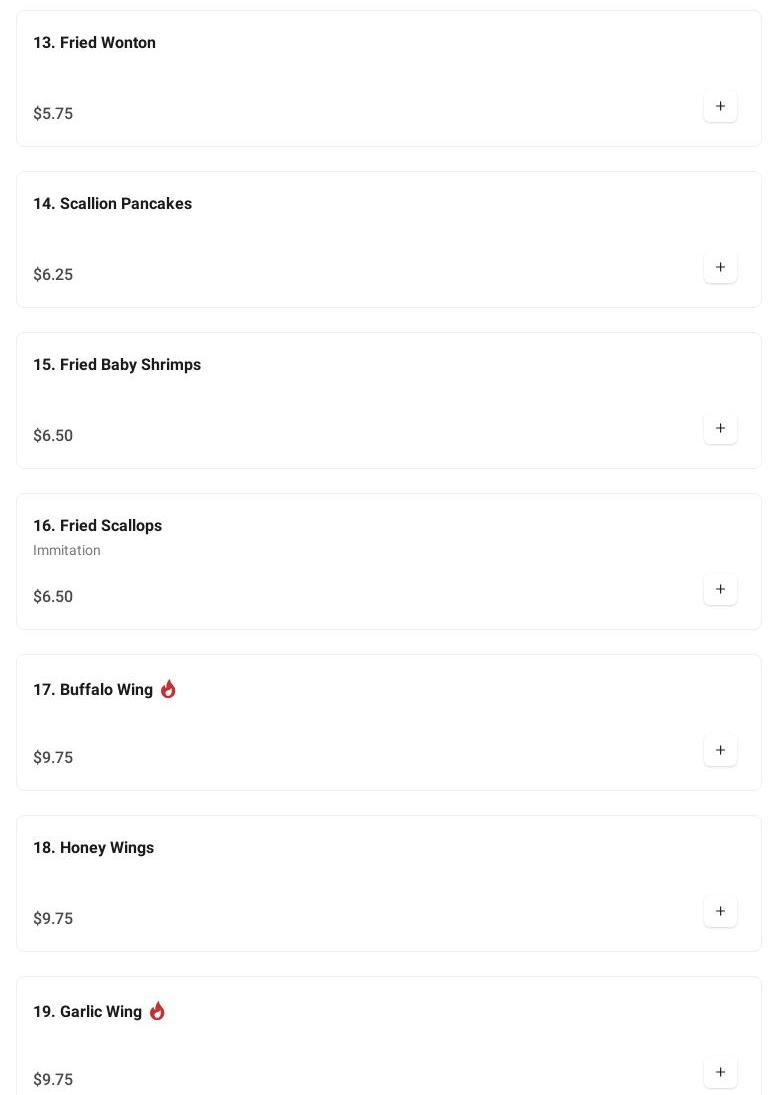Screen dimensions: 778x1095
Task: Click the spicy flame icon on Garlic Wing
Action: pyautogui.click(x=157, y=1011)
